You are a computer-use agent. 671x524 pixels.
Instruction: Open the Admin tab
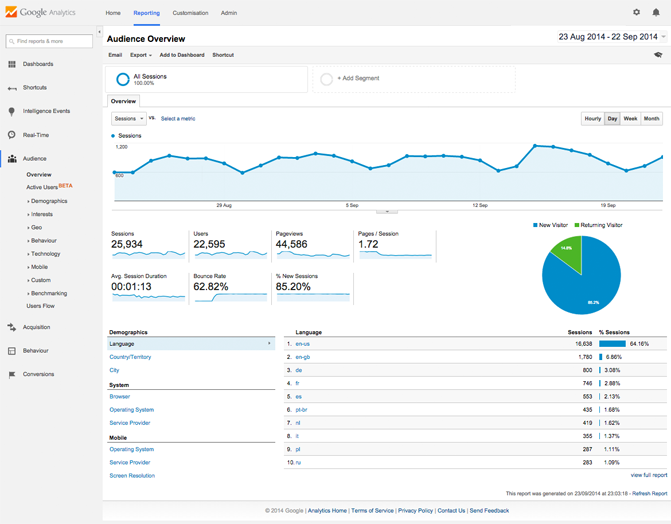pyautogui.click(x=229, y=13)
